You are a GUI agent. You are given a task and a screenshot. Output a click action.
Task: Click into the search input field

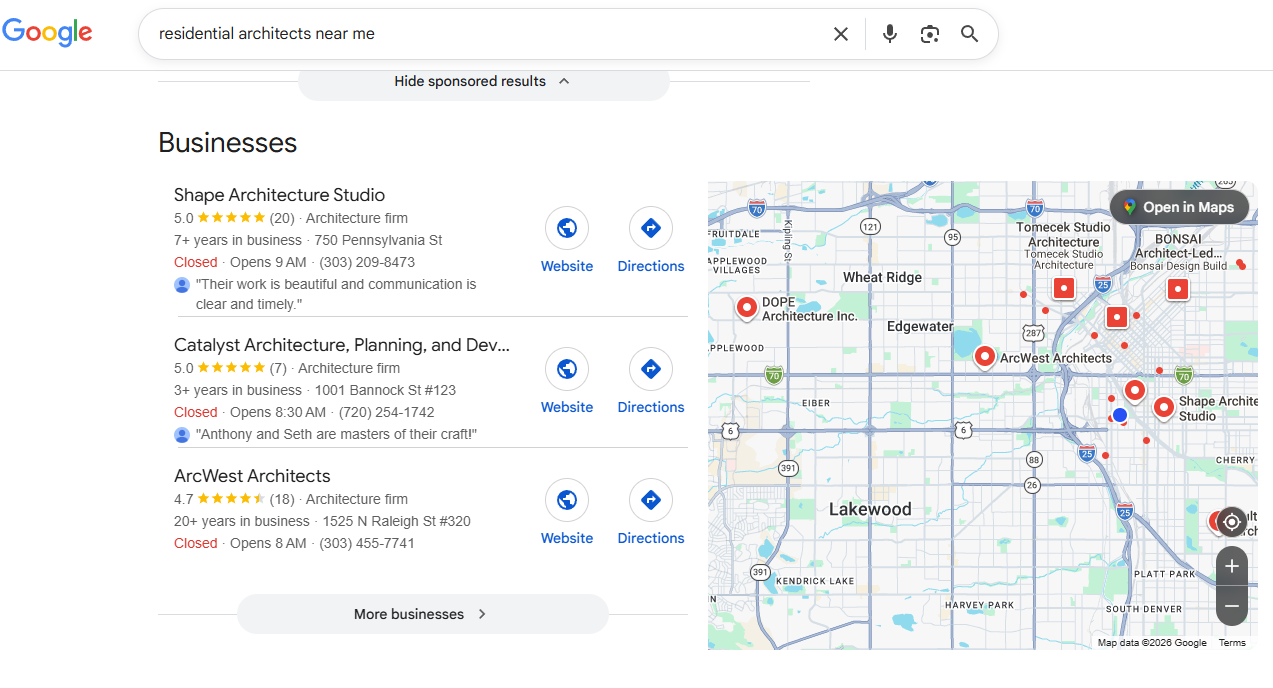click(480, 34)
